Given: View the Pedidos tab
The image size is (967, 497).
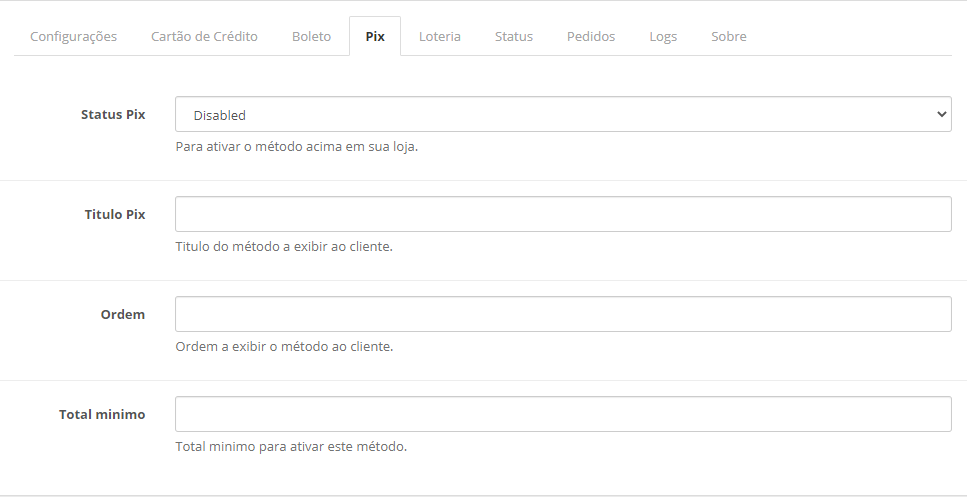Looking at the screenshot, I should [591, 36].
